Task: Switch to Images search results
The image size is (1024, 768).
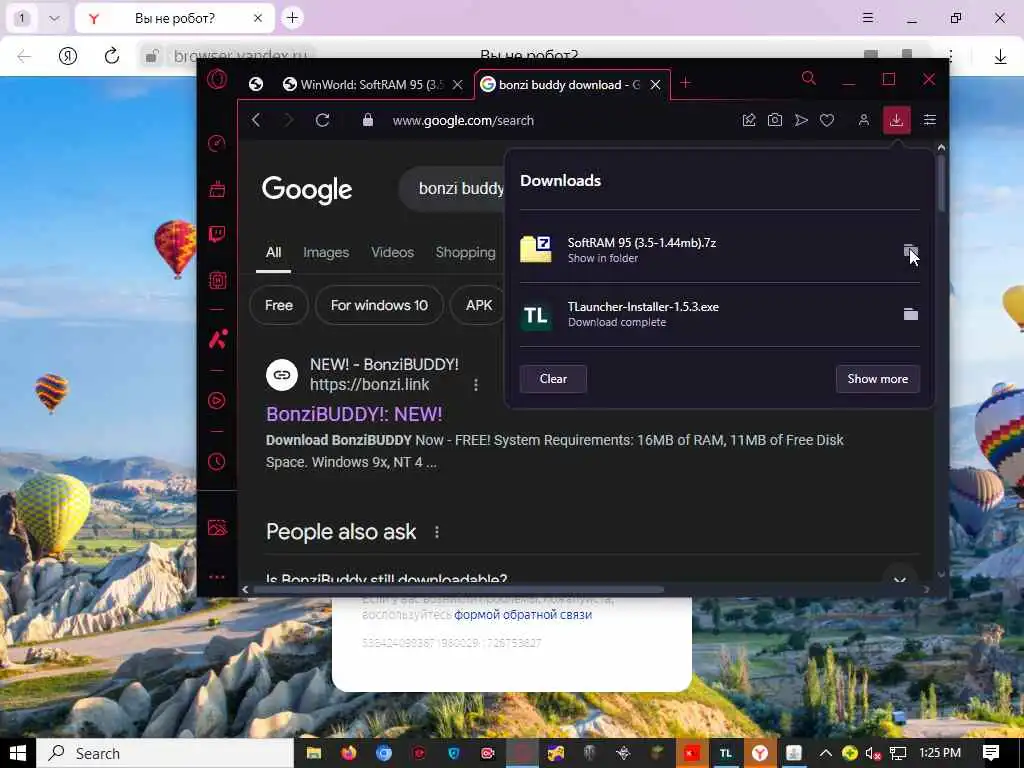Action: coord(326,252)
